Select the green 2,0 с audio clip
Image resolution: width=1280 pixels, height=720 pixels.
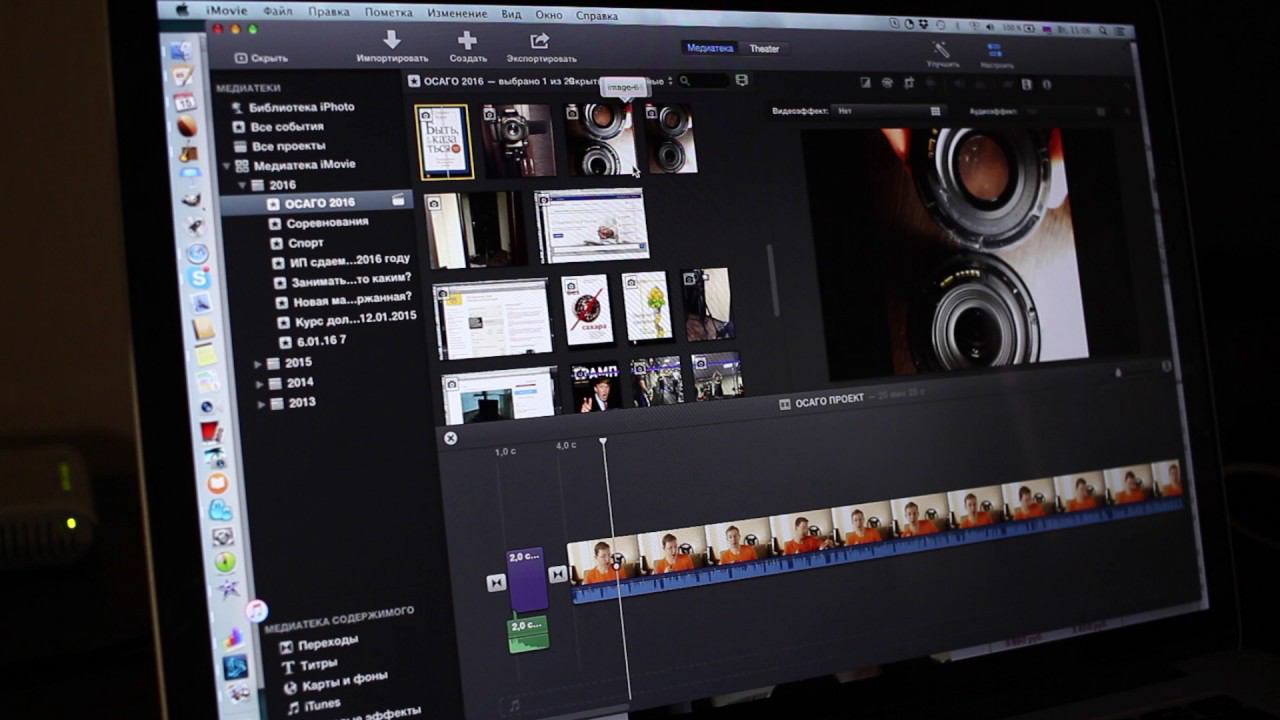tap(529, 634)
